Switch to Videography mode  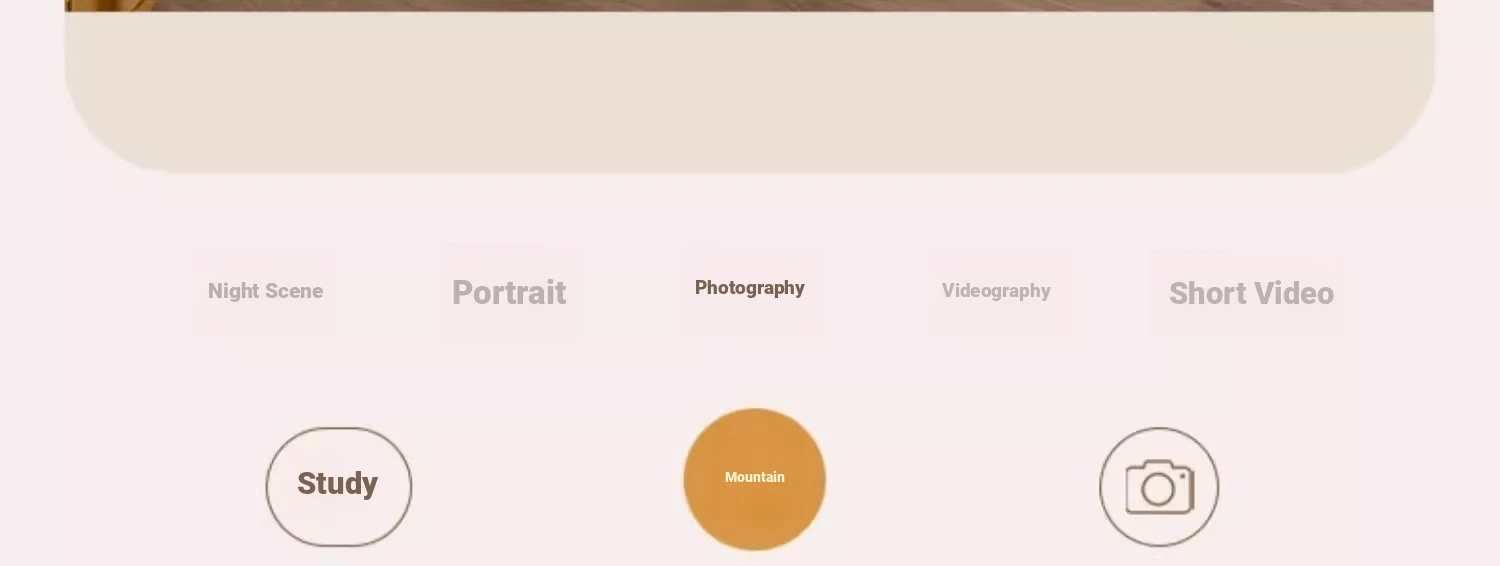(996, 291)
